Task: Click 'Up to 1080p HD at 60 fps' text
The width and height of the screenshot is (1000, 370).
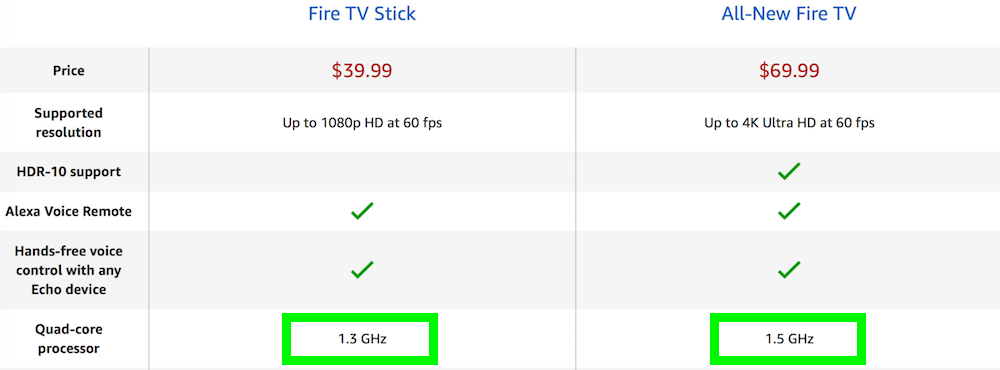Action: coord(362,123)
